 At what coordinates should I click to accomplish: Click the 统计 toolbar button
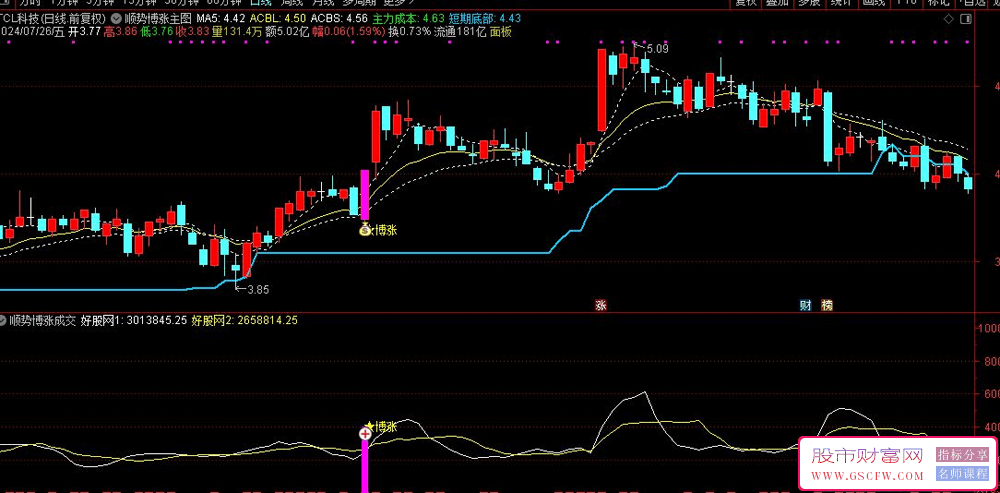[x=842, y=3]
